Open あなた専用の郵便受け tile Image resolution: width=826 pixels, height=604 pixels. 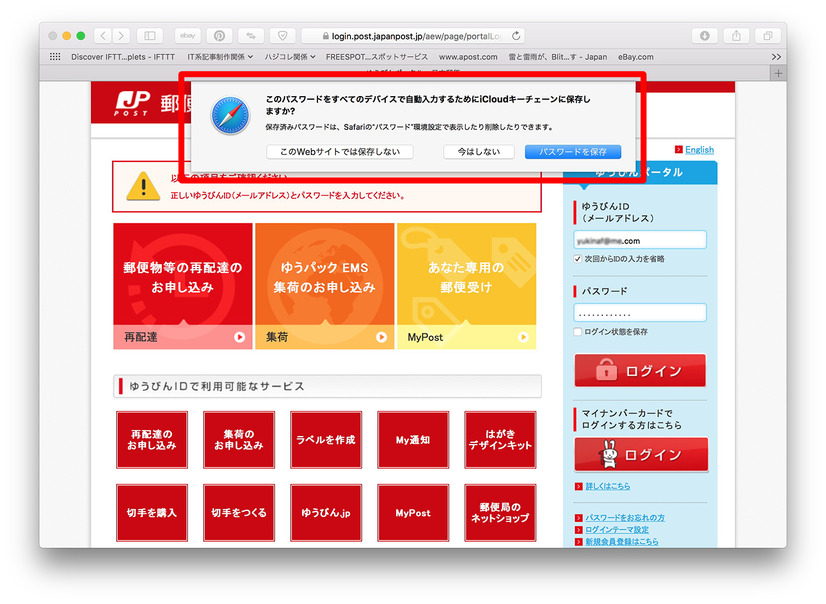pyautogui.click(x=466, y=286)
